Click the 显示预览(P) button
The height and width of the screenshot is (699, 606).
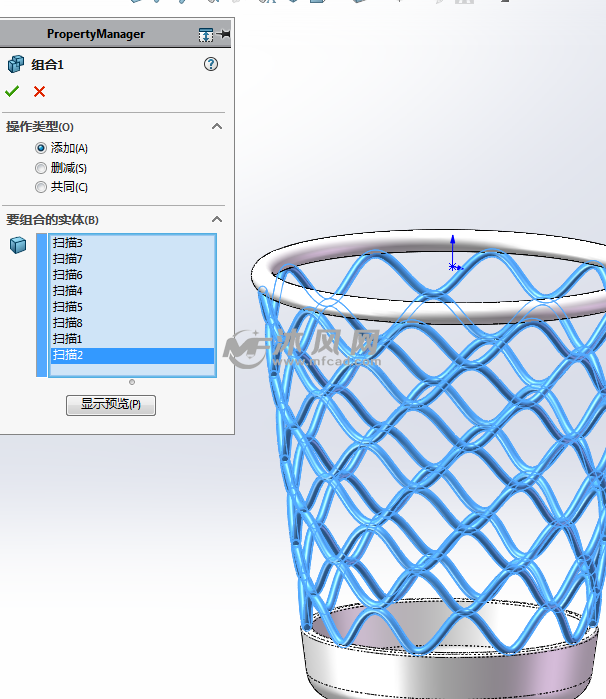point(111,405)
